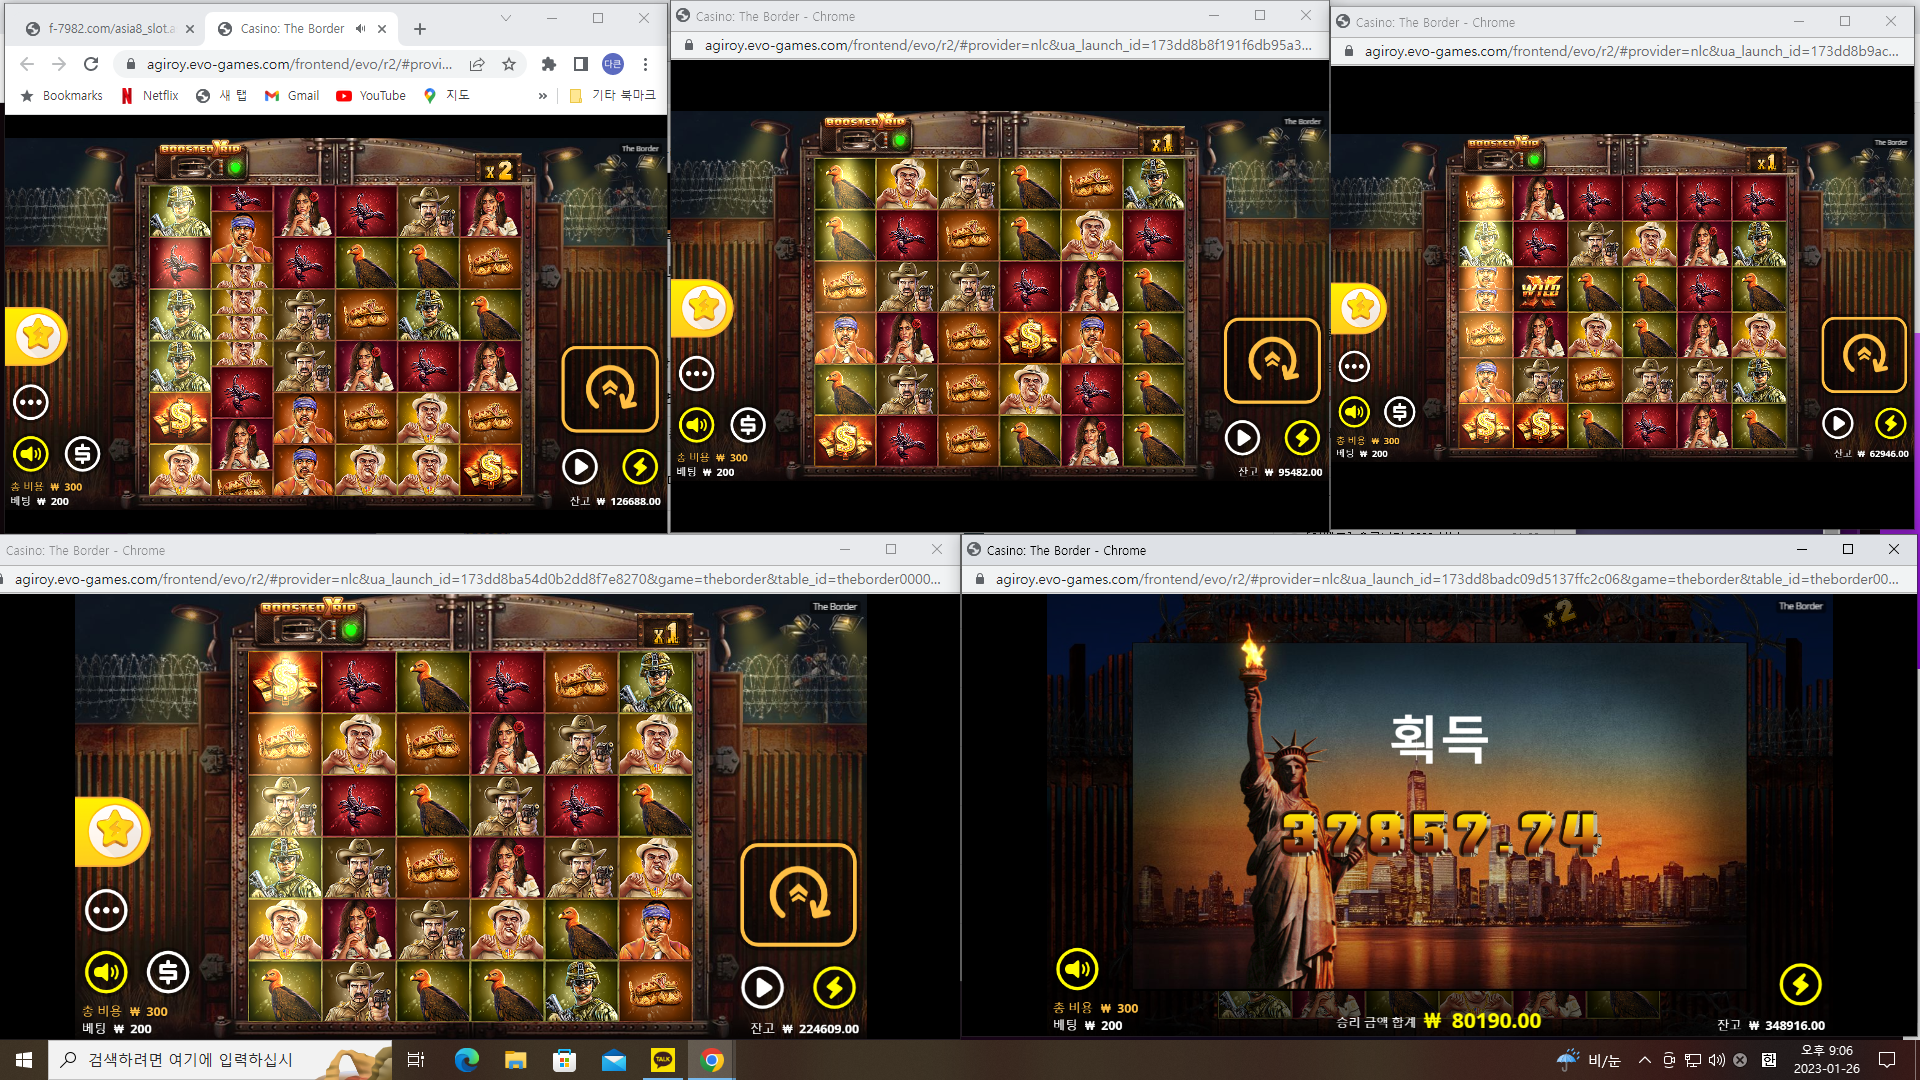Screen dimensions: 1920x1080
Task: Expand hidden bookmarks overflow chevron
Action: tap(543, 96)
